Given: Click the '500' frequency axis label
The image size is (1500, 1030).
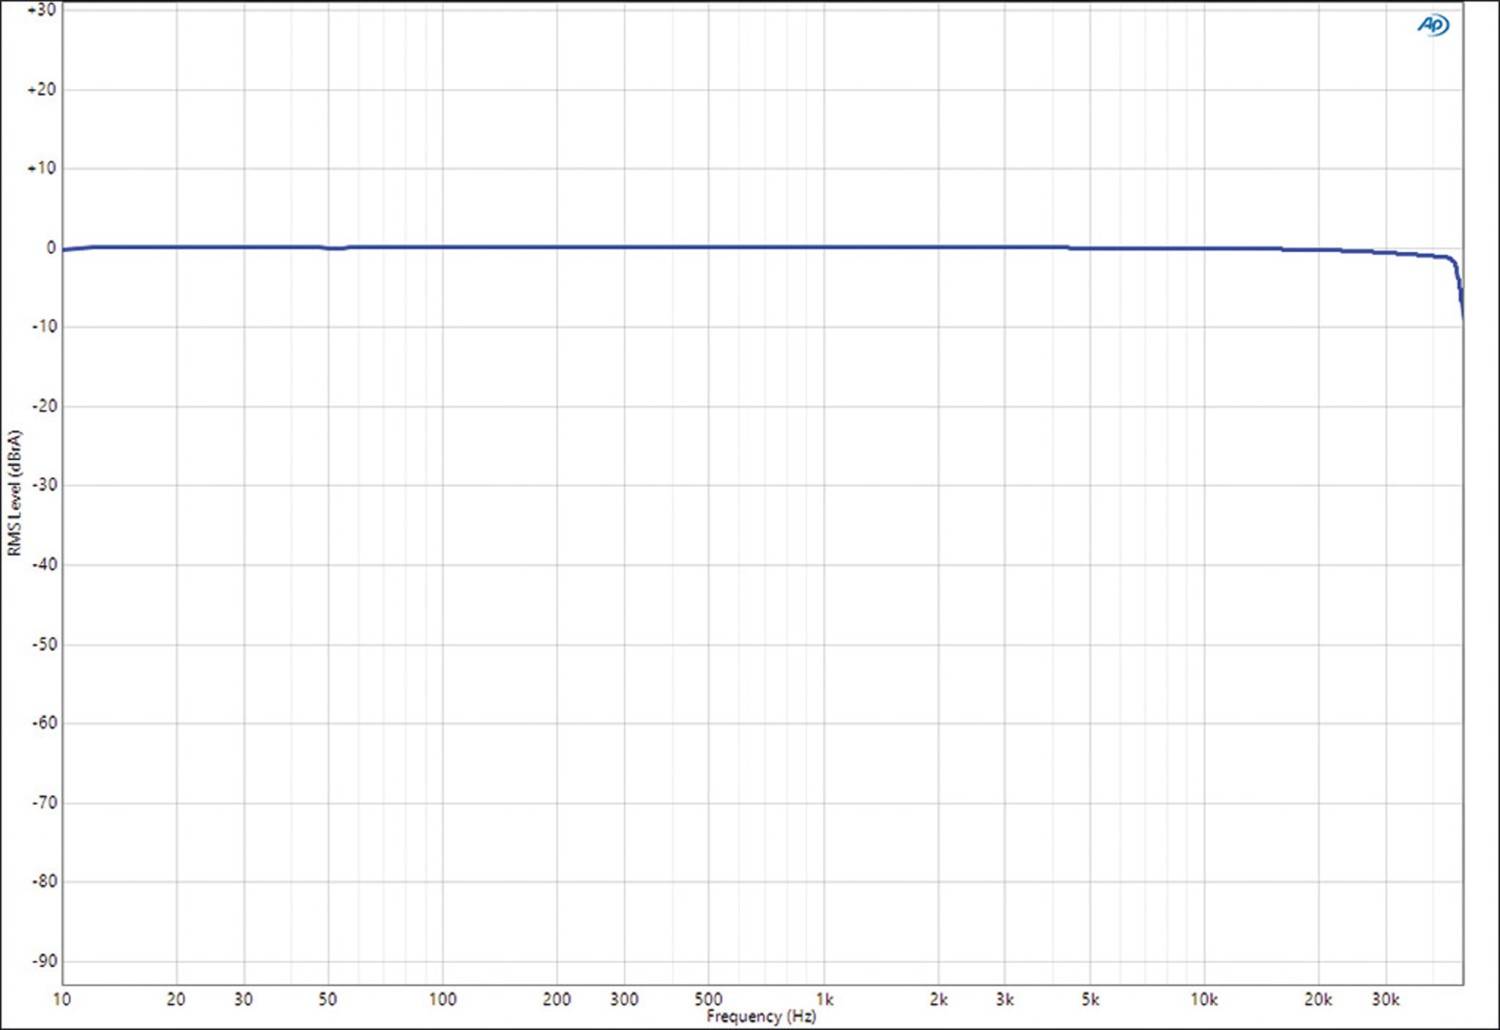Looking at the screenshot, I should pyautogui.click(x=708, y=999).
